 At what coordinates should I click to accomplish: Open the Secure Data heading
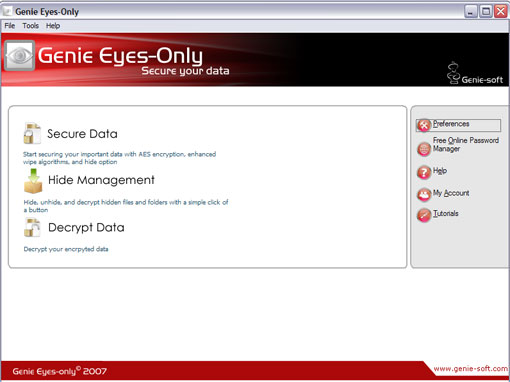coord(82,134)
